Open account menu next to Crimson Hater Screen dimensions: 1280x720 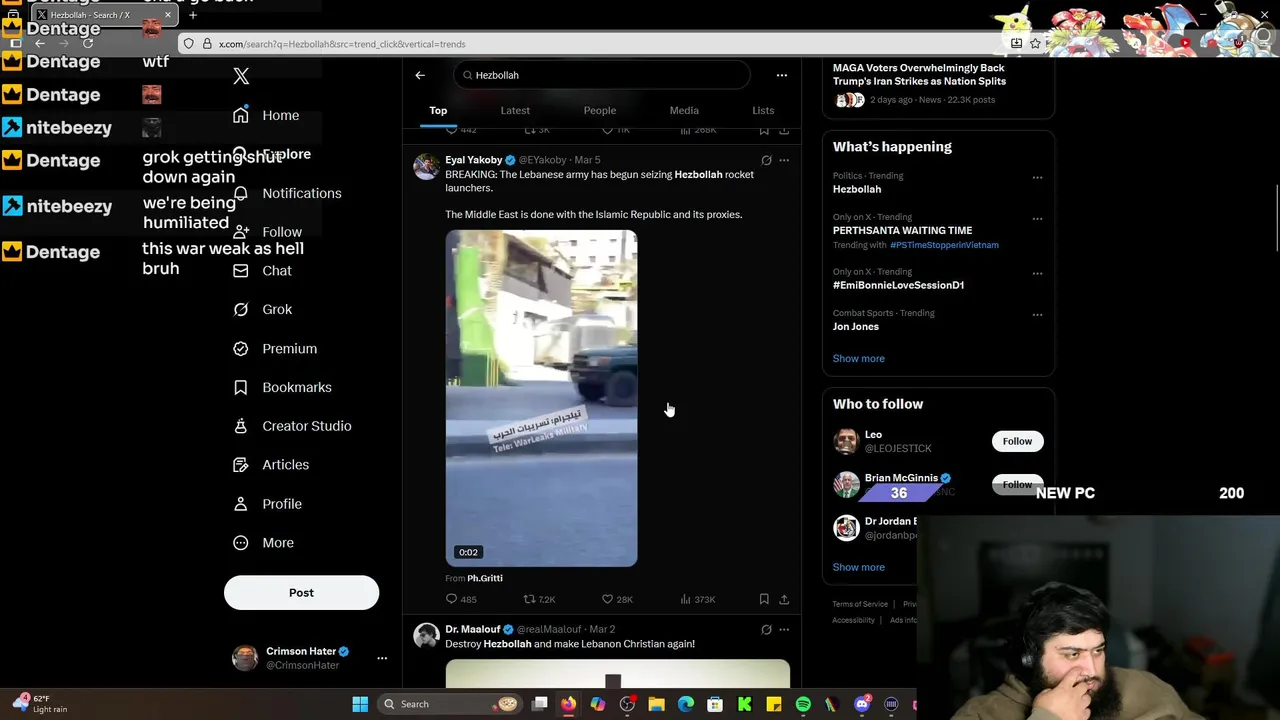[381, 658]
